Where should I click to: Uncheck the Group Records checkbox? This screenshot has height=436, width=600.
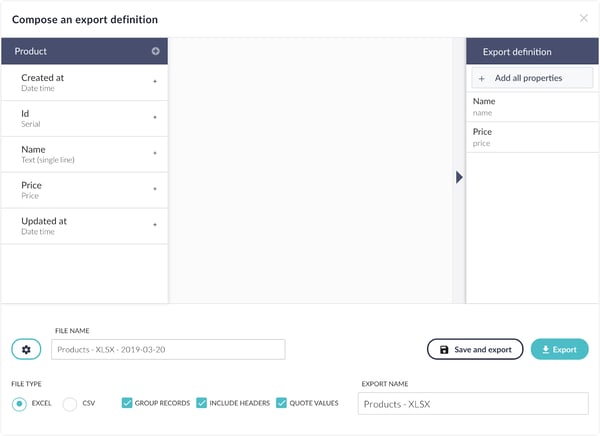pyautogui.click(x=127, y=403)
